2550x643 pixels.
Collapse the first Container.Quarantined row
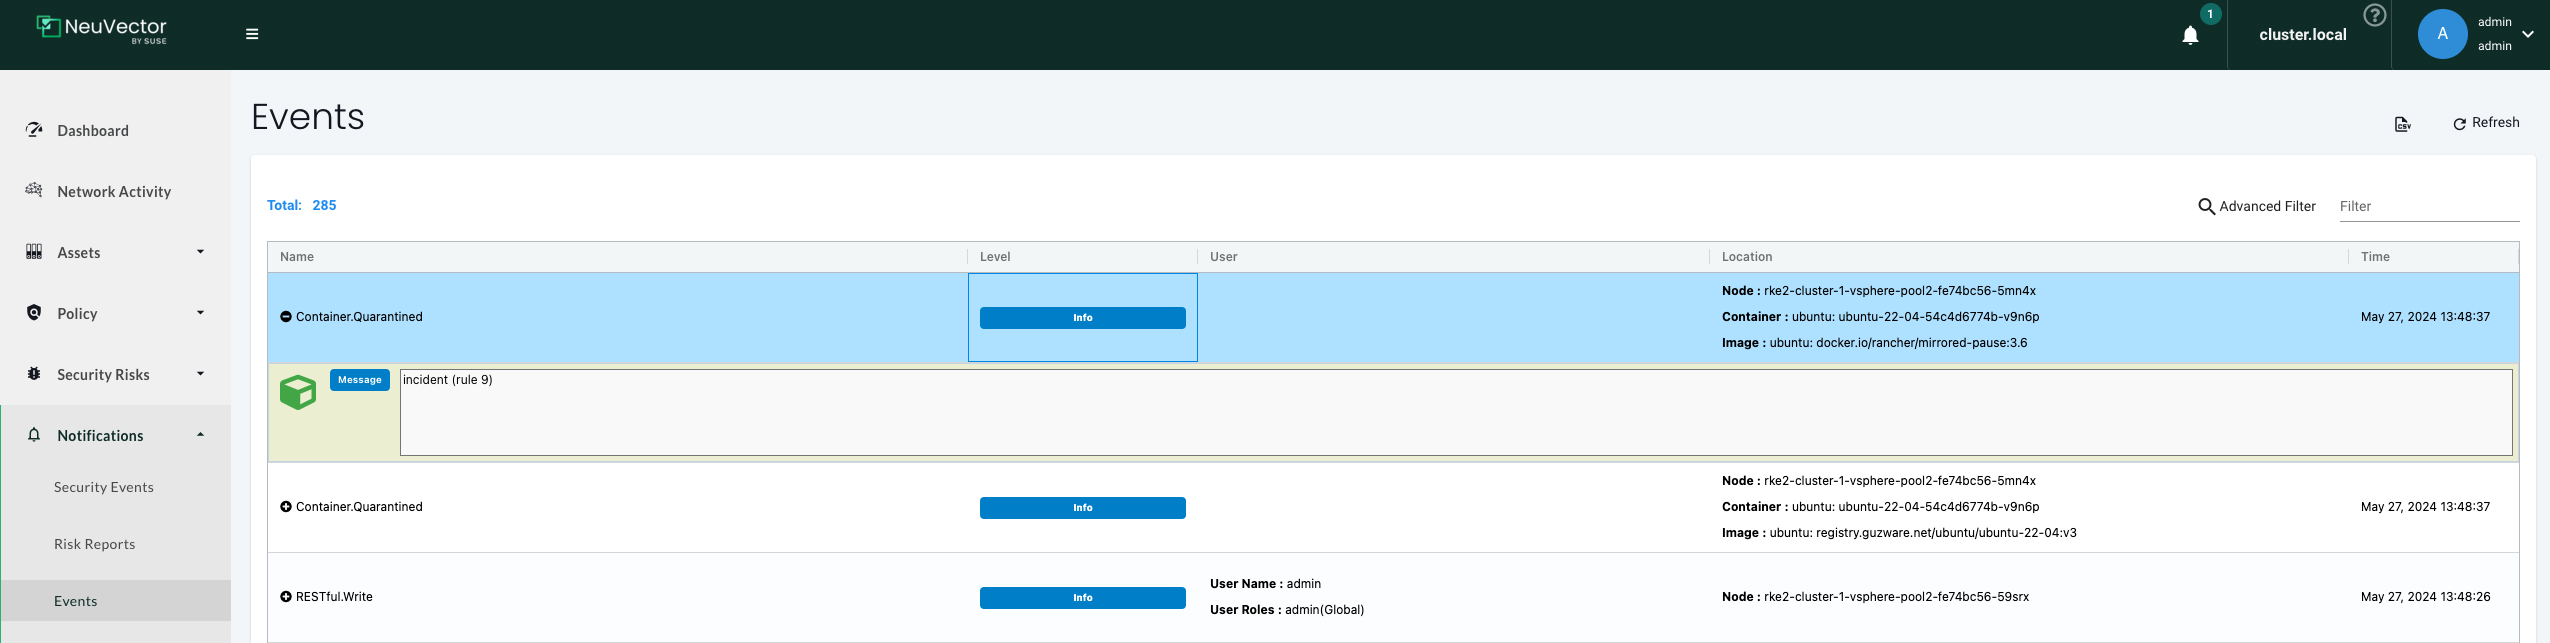click(x=286, y=317)
